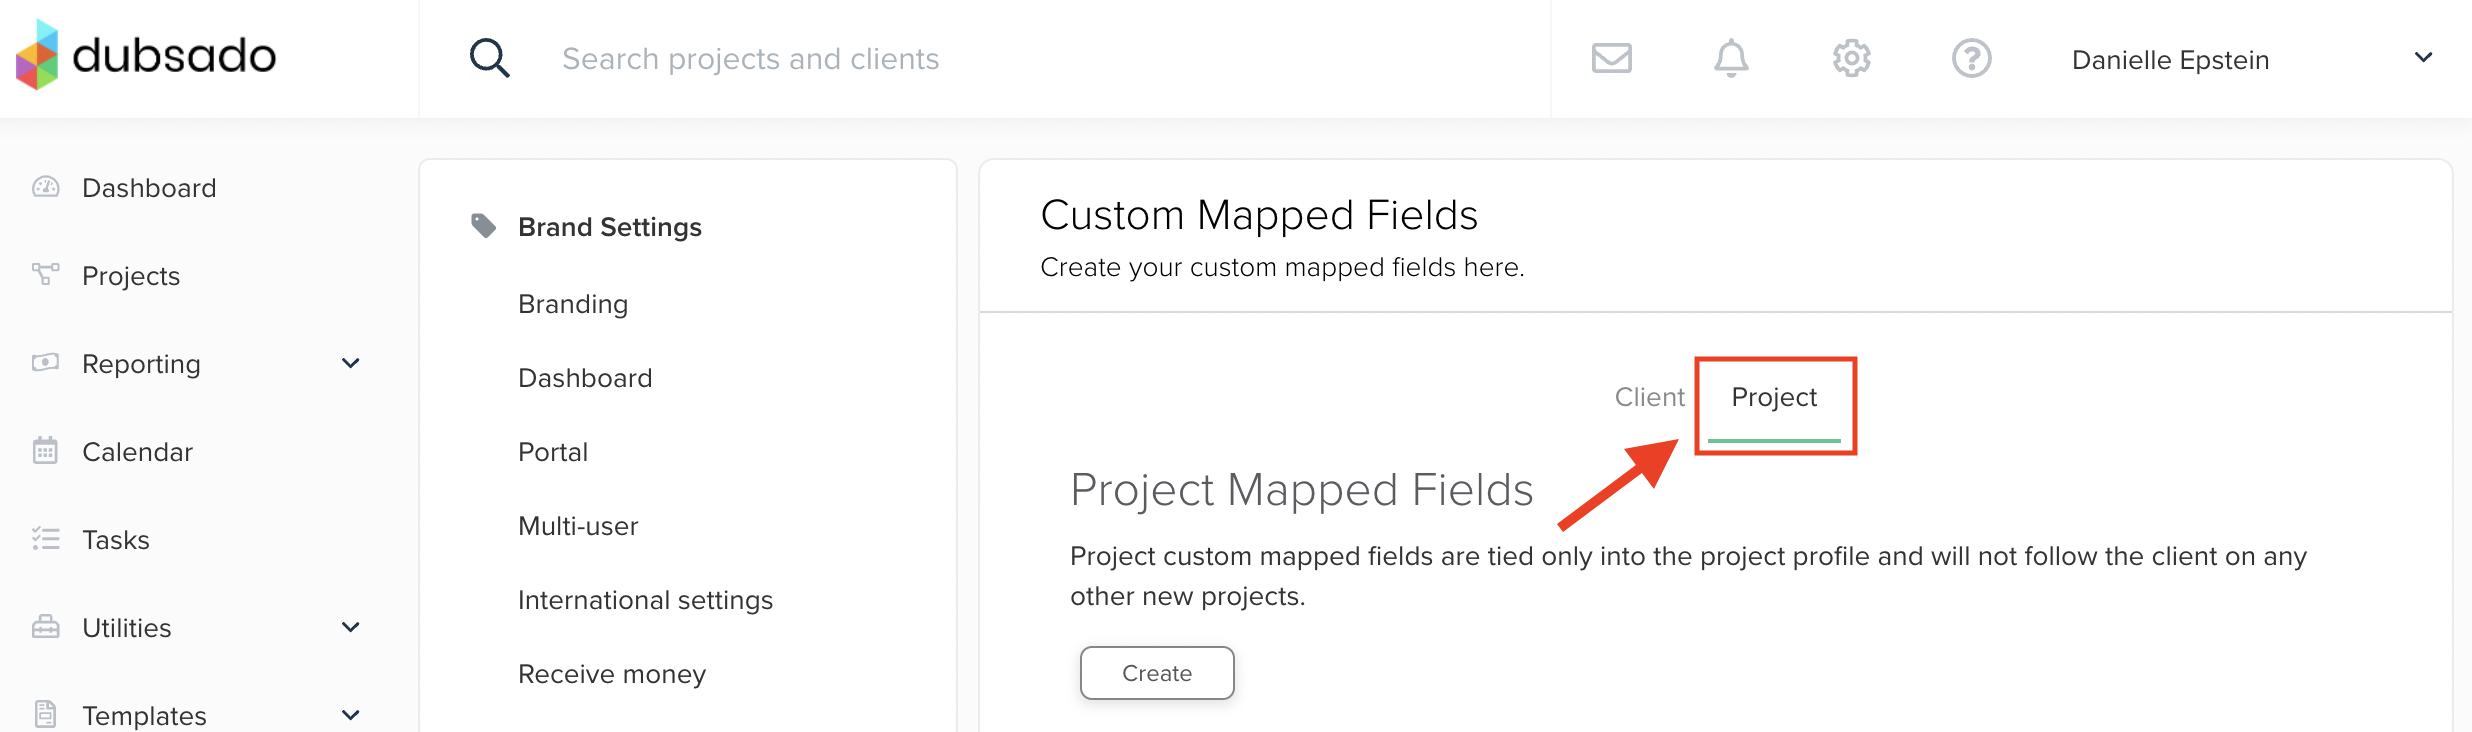Click the search magnifier icon

tap(489, 59)
